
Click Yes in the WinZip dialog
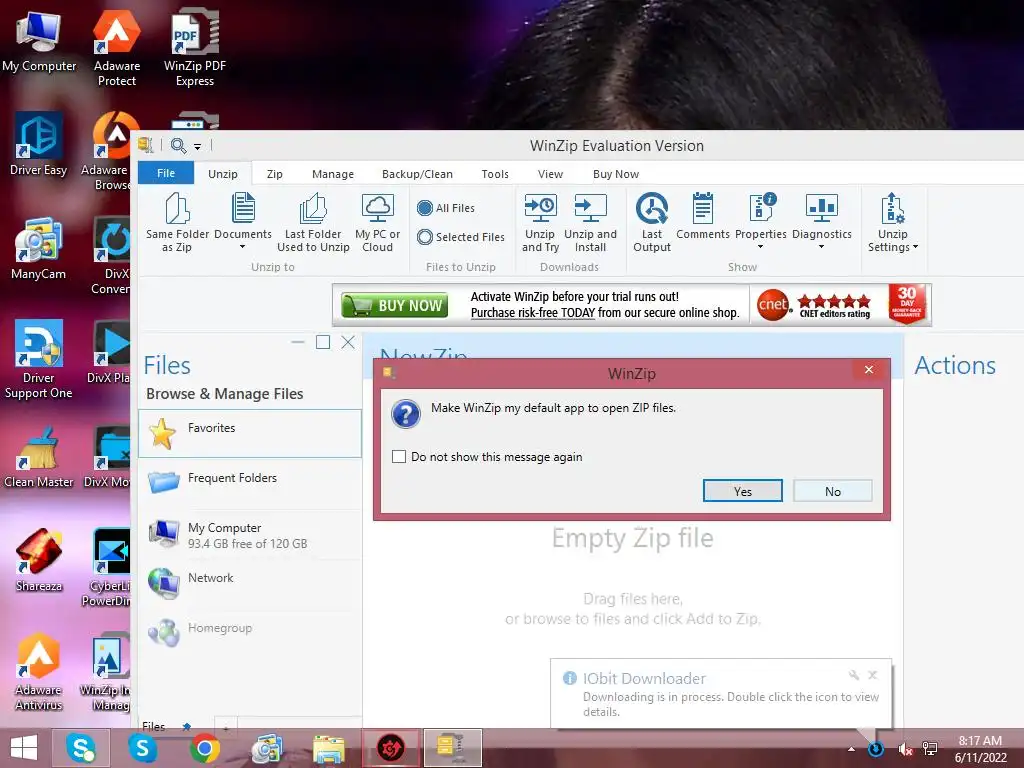[x=743, y=491]
